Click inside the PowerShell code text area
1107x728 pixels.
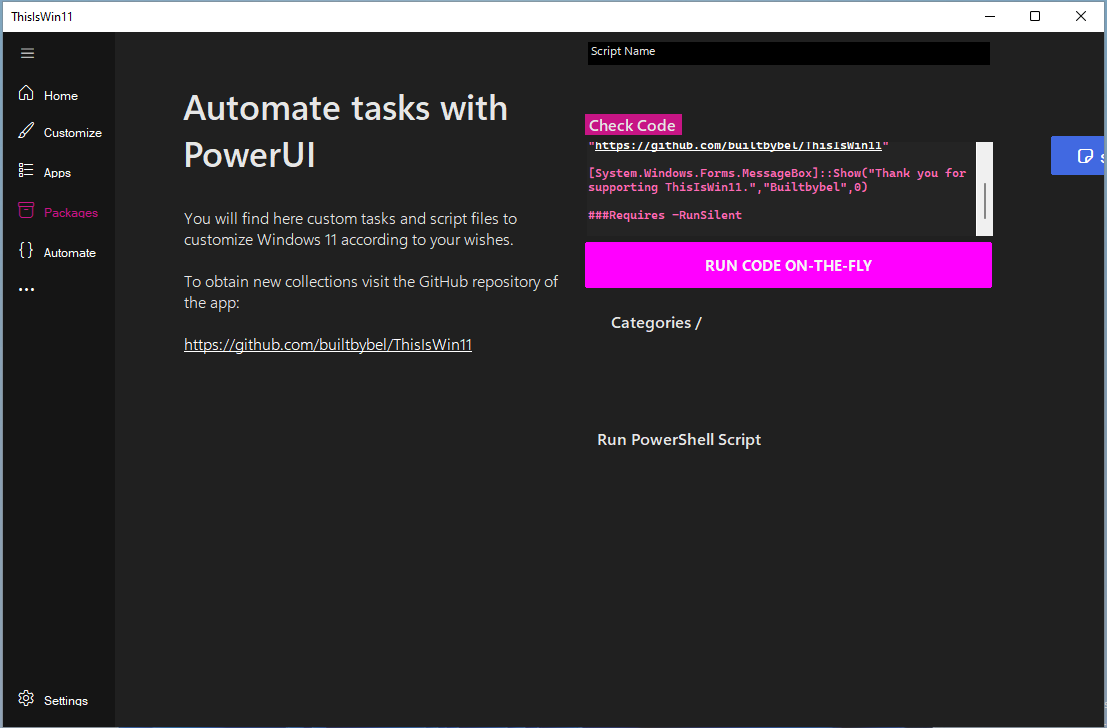coord(781,189)
